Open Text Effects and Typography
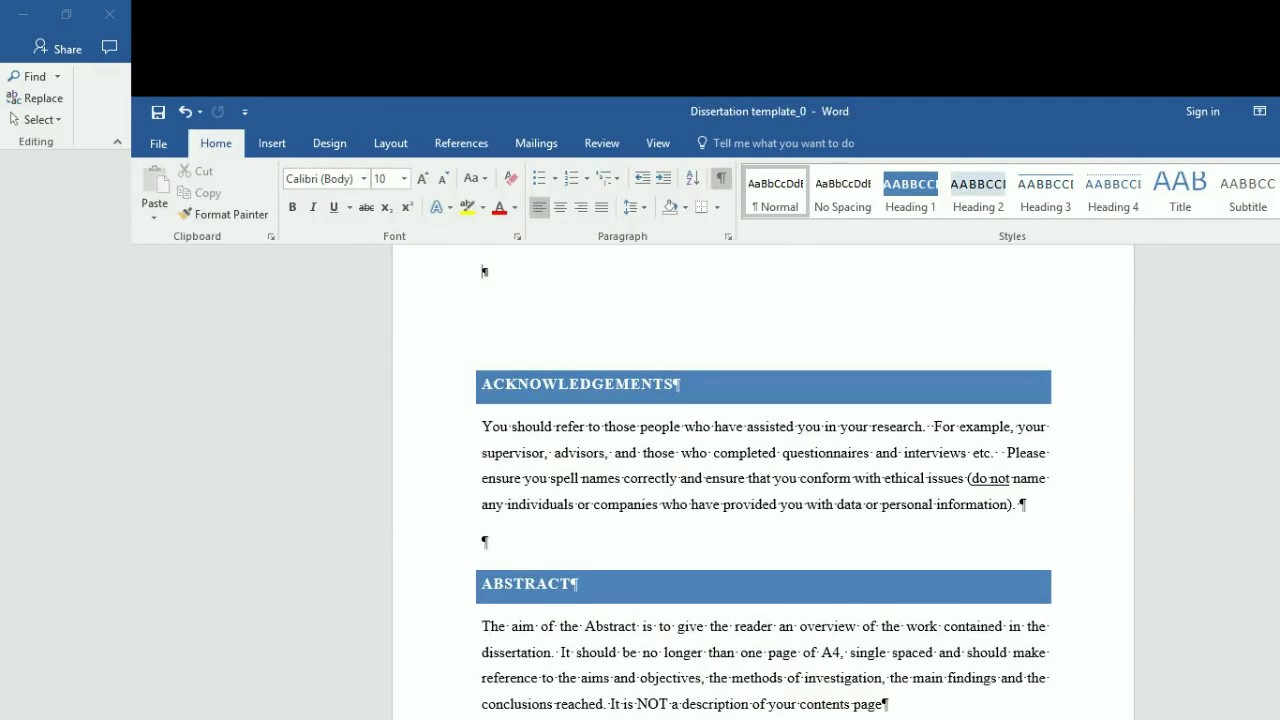The width and height of the screenshot is (1280, 720). click(436, 207)
